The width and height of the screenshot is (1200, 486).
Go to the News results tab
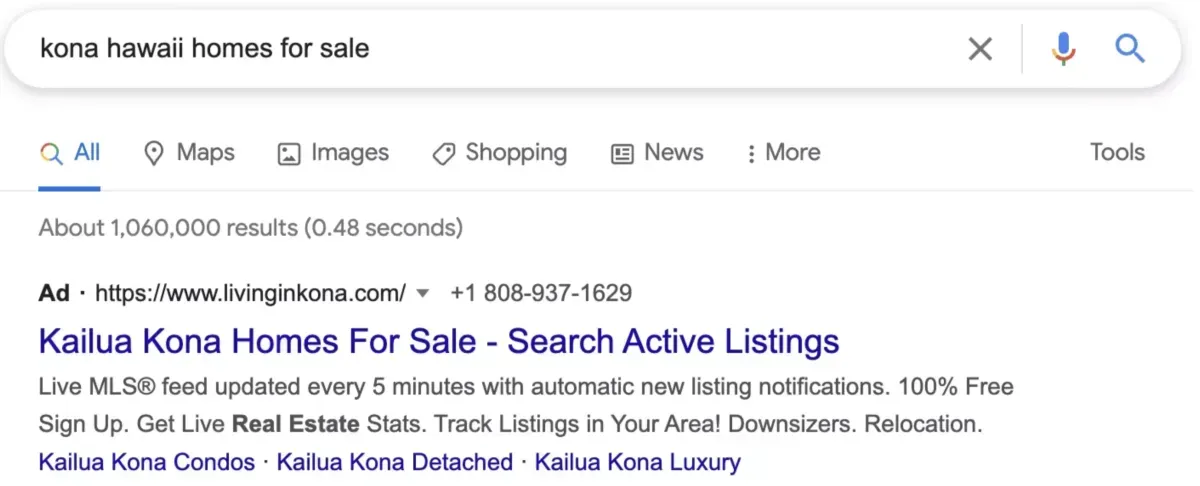pyautogui.click(x=657, y=153)
